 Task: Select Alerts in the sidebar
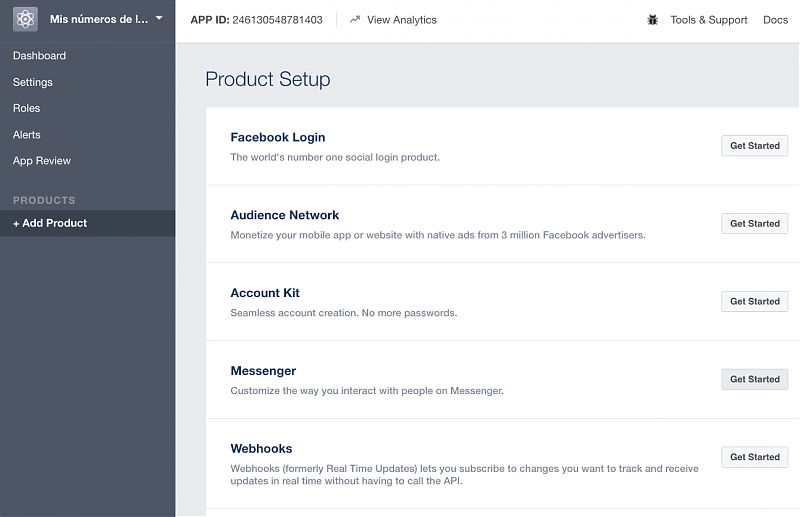click(27, 135)
